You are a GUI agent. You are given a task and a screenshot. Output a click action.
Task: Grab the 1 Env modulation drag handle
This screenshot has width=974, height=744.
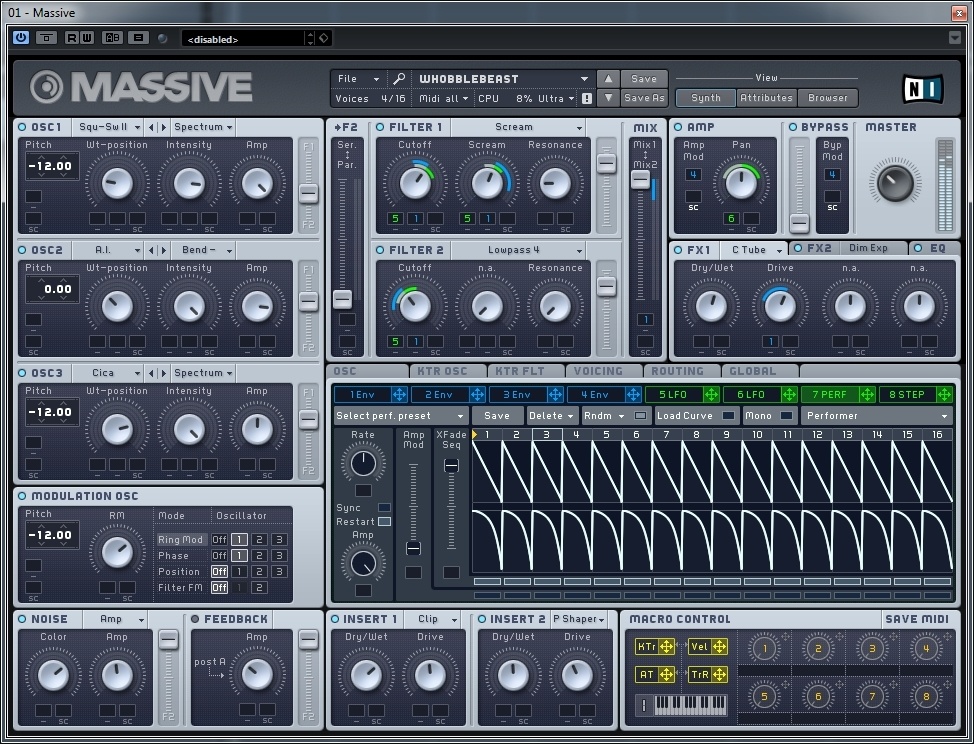pyautogui.click(x=399, y=394)
